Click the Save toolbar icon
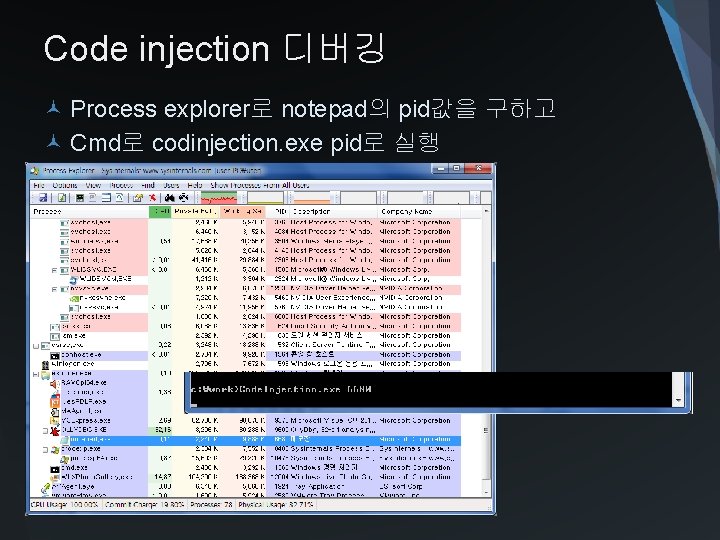The image size is (720, 540). coord(43,198)
